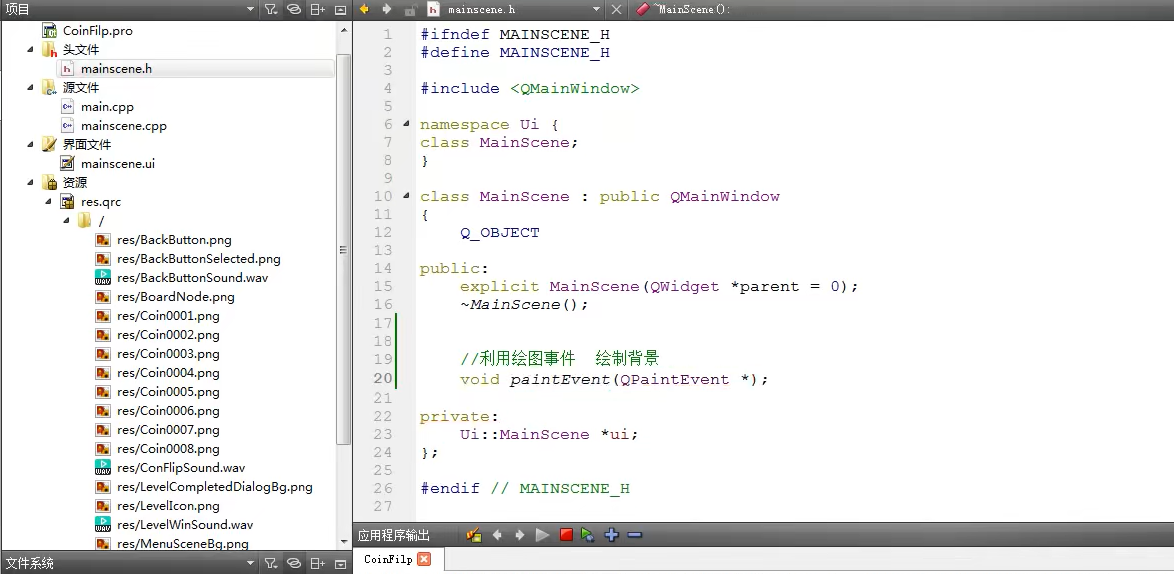Go forward in editor navigation history
The image size is (1174, 574).
point(387,10)
